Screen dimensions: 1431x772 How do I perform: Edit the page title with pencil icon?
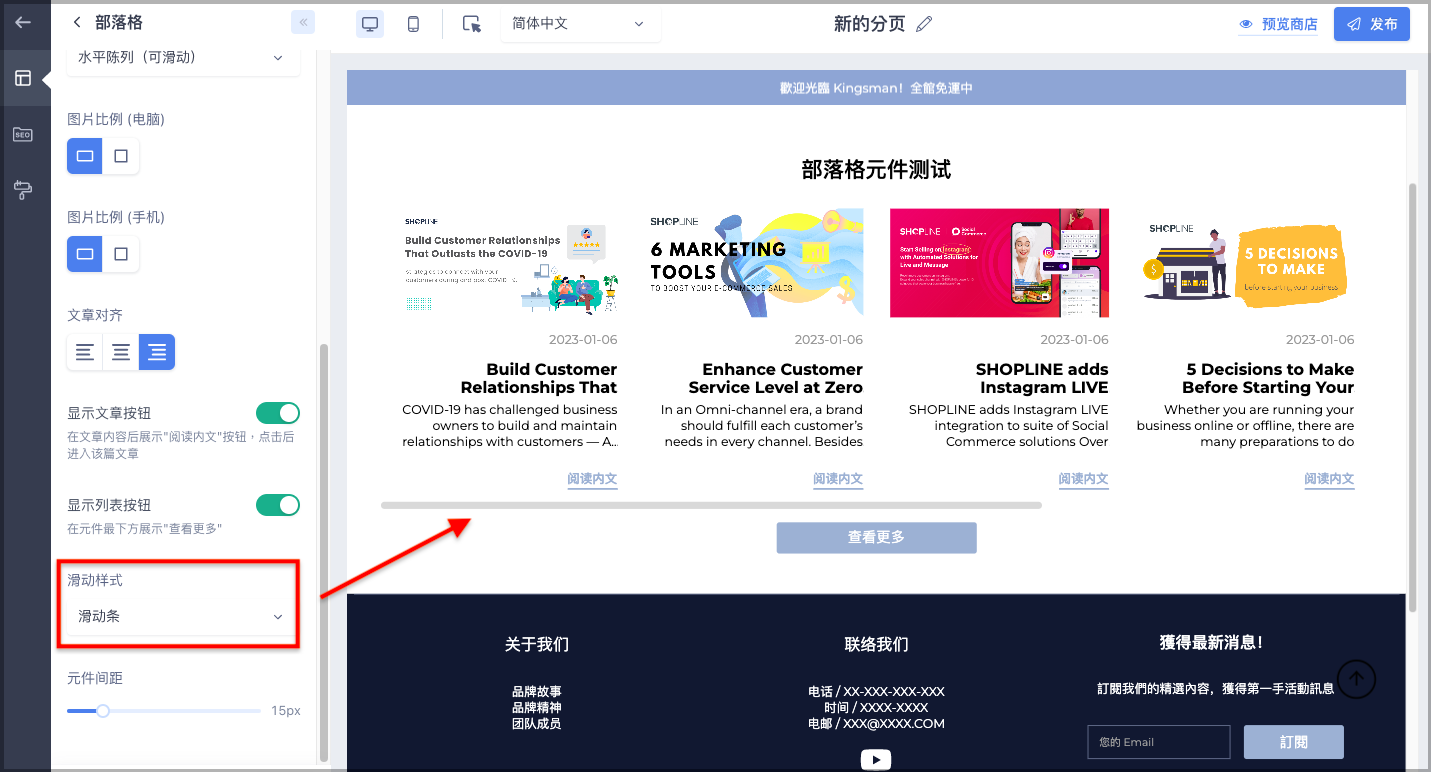924,24
